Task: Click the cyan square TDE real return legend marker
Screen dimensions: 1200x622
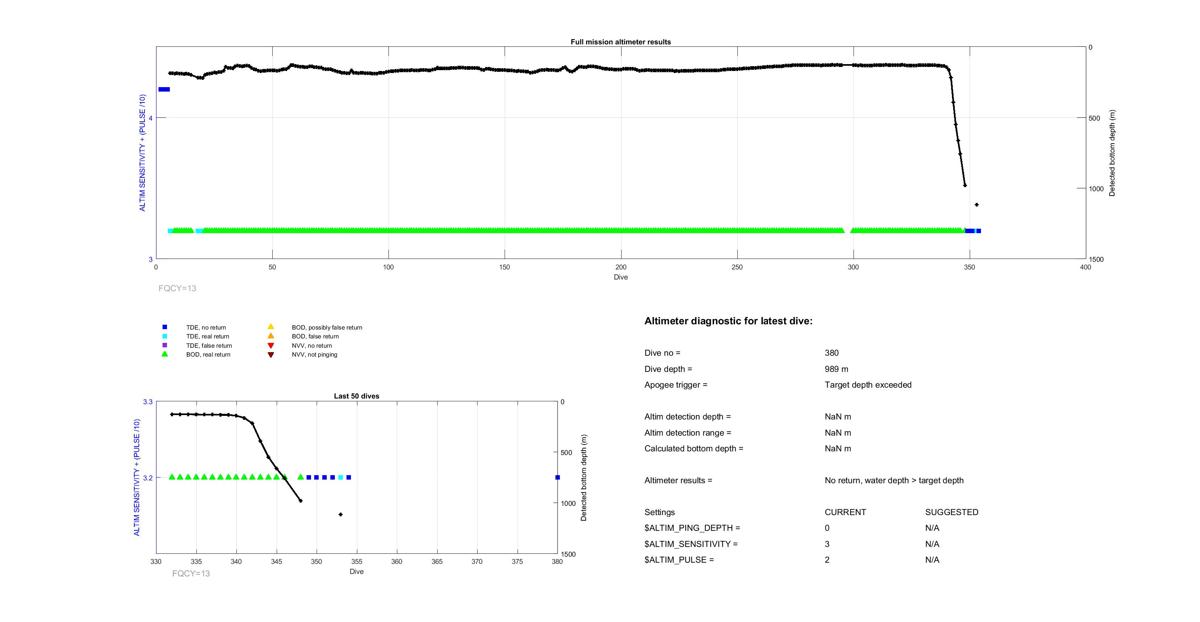Action: [165, 336]
